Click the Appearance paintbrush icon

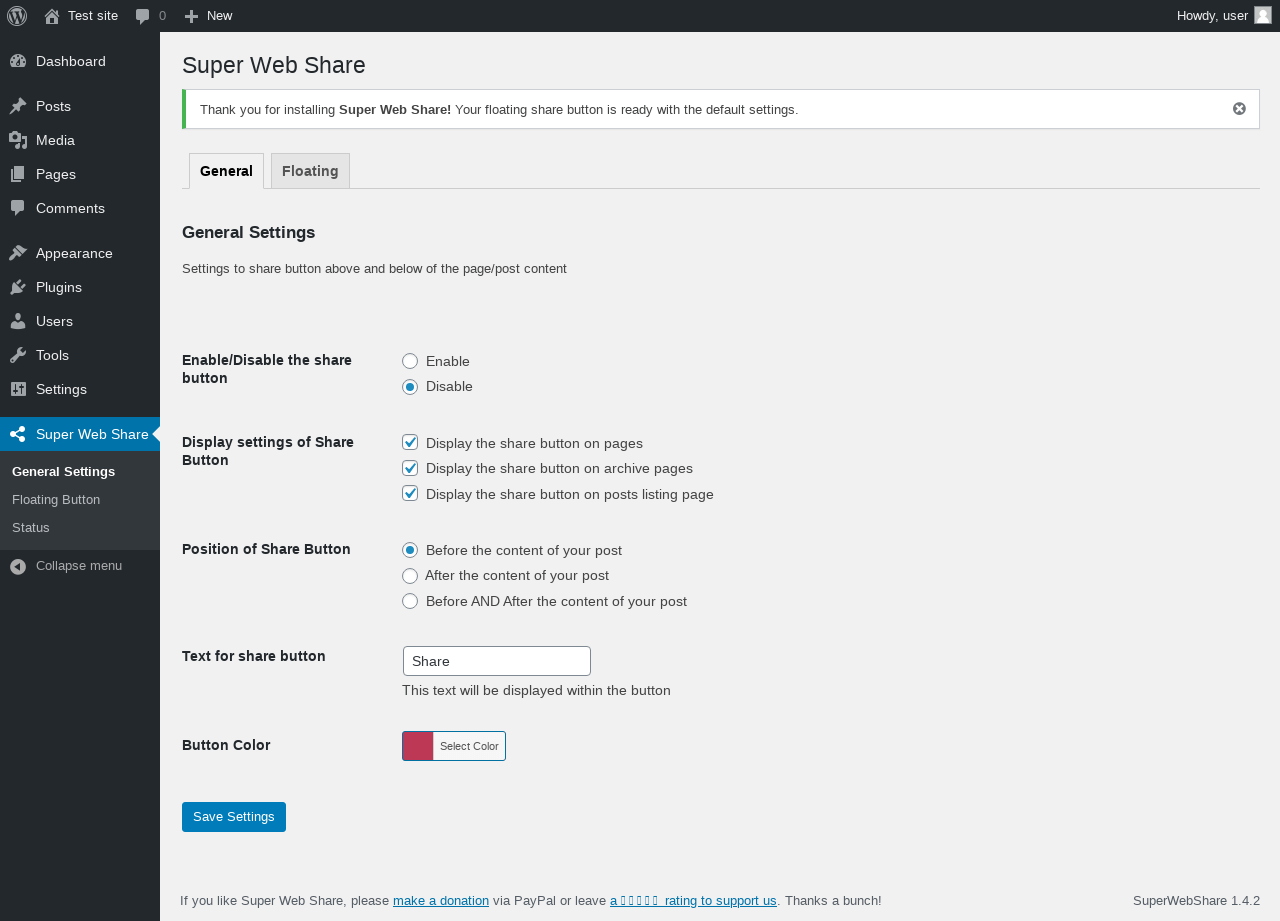point(18,253)
